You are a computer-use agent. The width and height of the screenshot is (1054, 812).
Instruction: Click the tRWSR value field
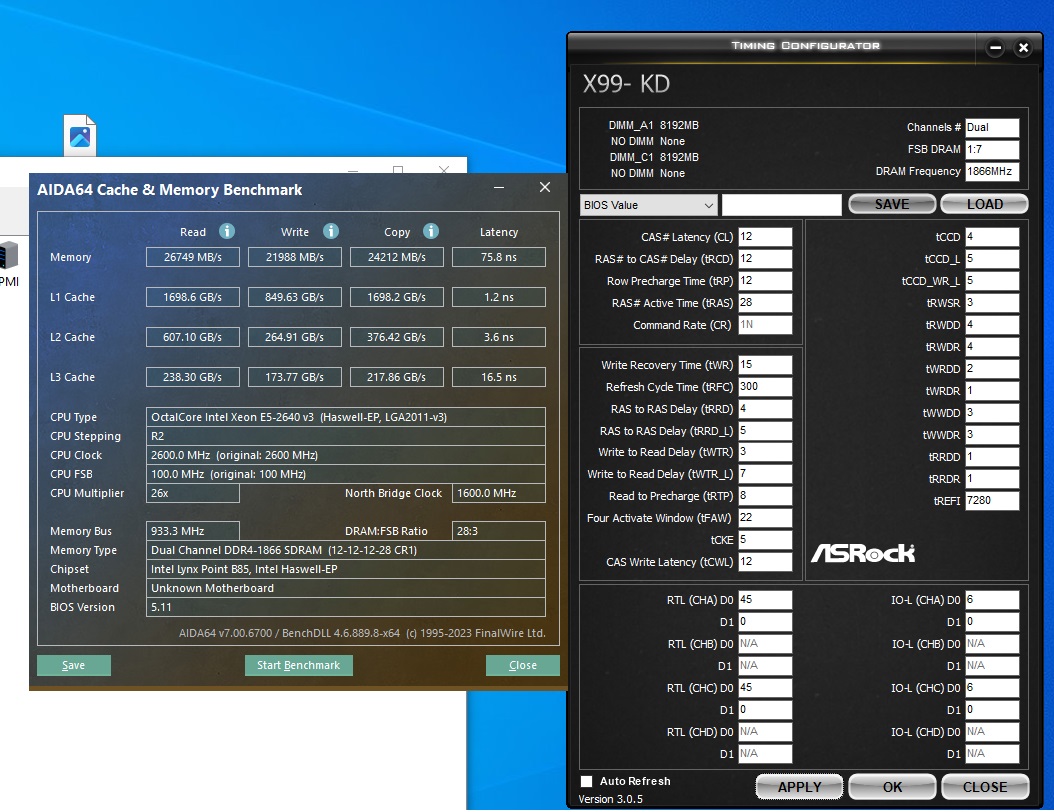[992, 302]
